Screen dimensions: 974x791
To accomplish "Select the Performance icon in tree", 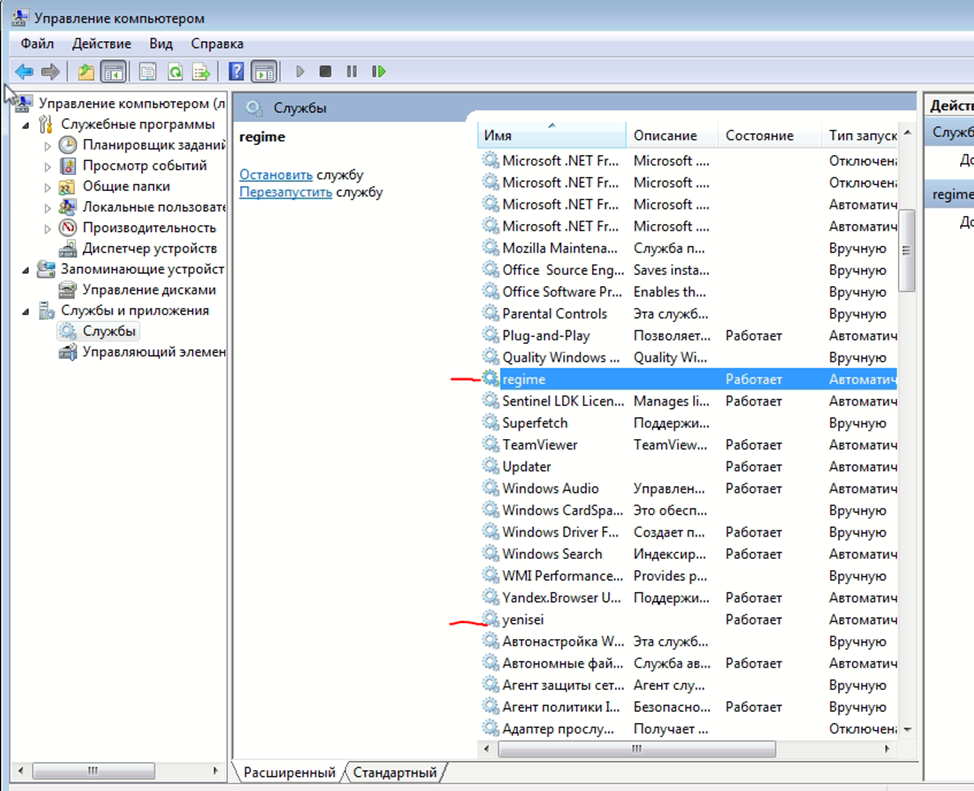I will point(68,227).
